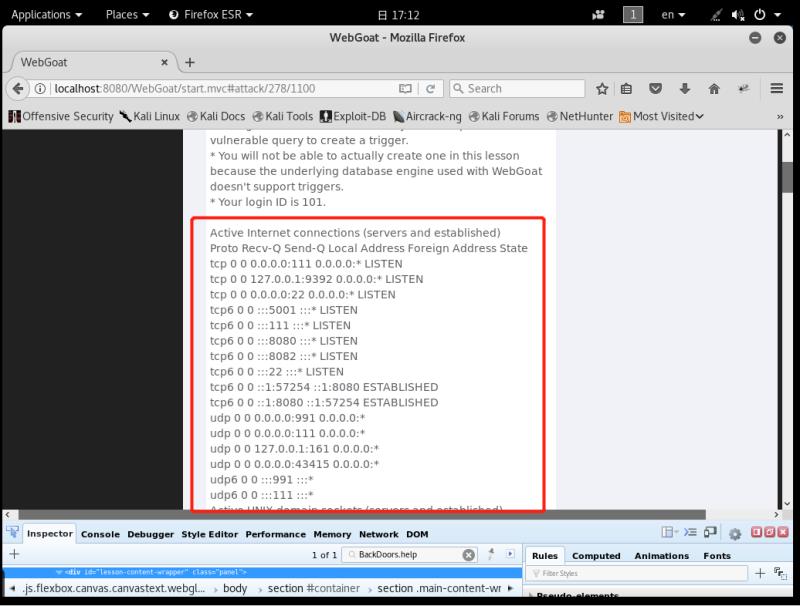Image resolution: width=800 pixels, height=606 pixels.
Task: Open the Aircrack-ng bookmark
Action: [428, 116]
